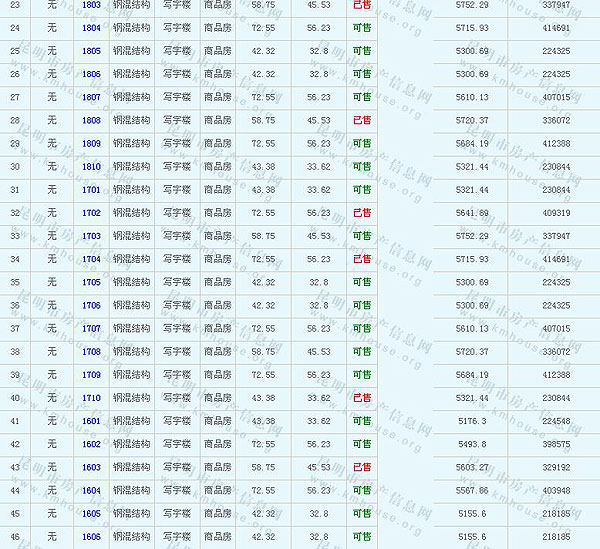The height and width of the screenshot is (549, 600).
Task: Open room 1603 details
Action: pos(91,467)
